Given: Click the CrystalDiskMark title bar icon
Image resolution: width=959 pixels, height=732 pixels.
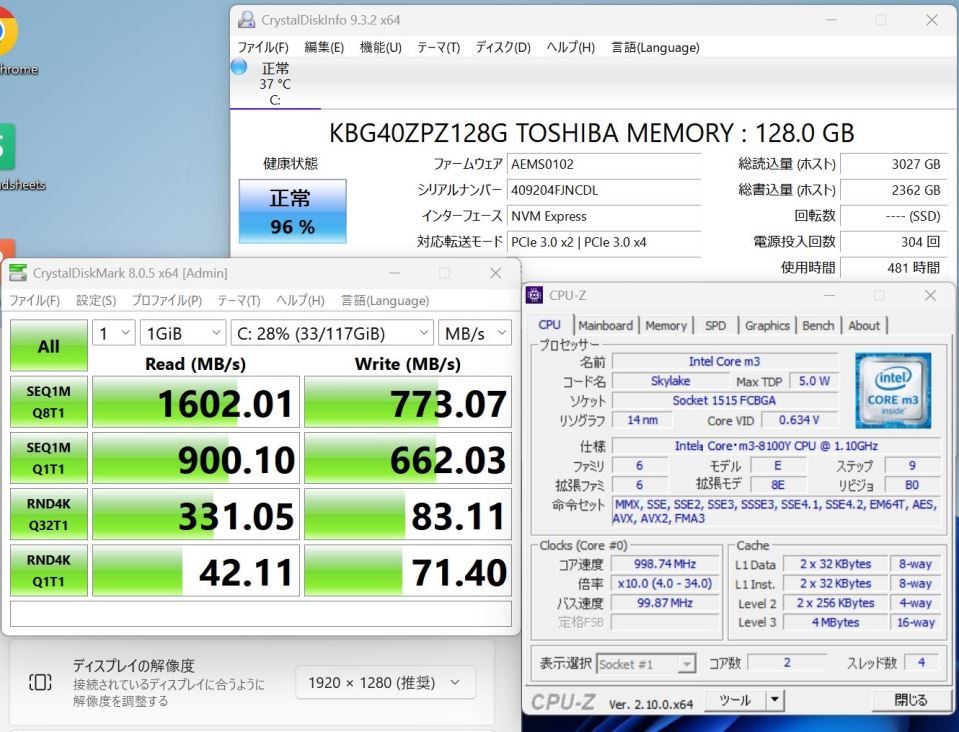Looking at the screenshot, I should [x=18, y=273].
